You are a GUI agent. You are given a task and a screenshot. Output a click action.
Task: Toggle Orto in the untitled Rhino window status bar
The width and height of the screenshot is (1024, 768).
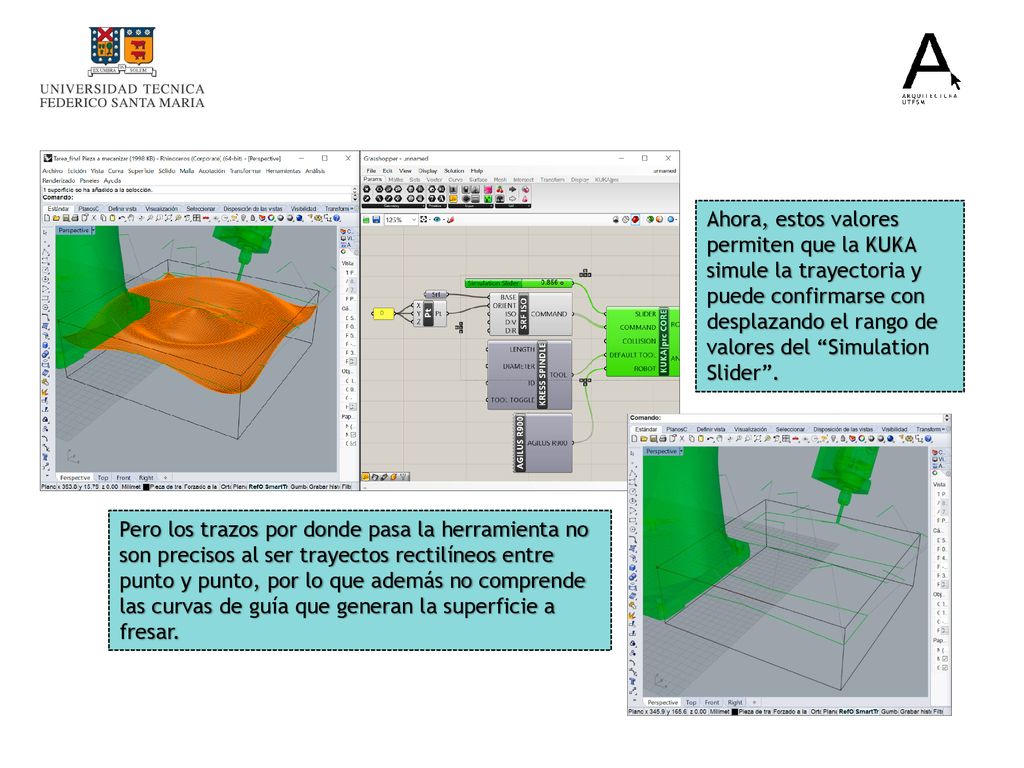click(815, 711)
